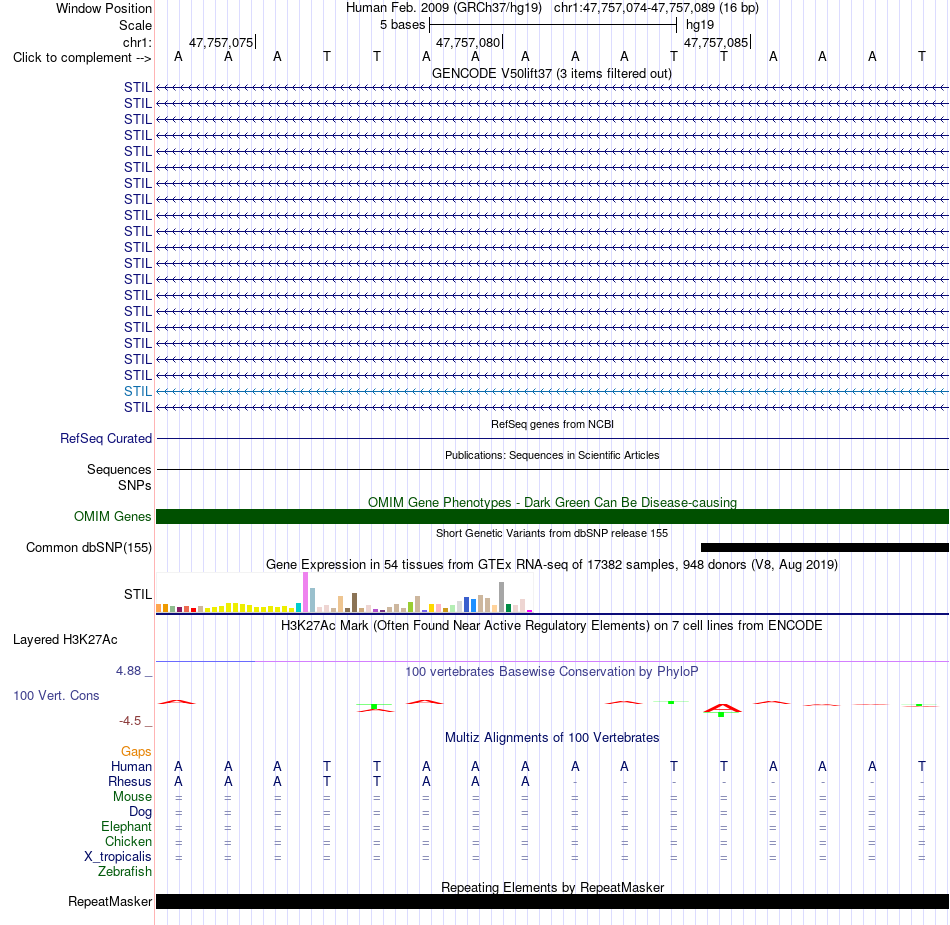Click the black RepeatMasker element bar
Screen dimensions: 950x925
point(552,901)
